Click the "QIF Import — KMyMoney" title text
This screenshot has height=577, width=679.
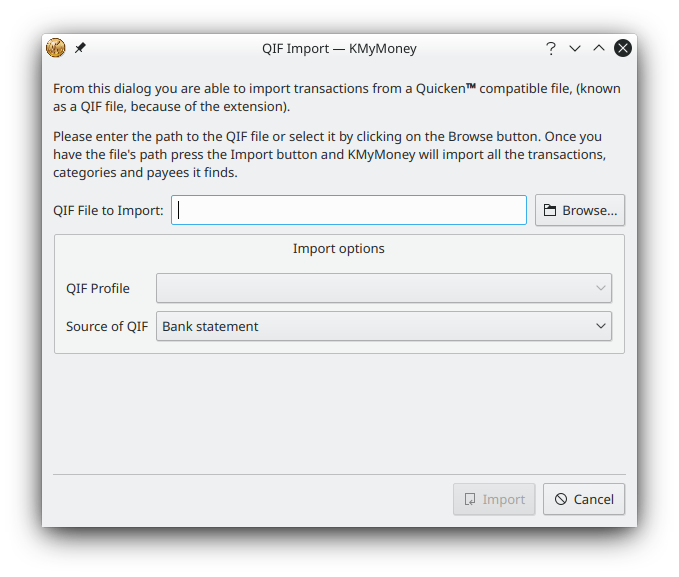339,48
